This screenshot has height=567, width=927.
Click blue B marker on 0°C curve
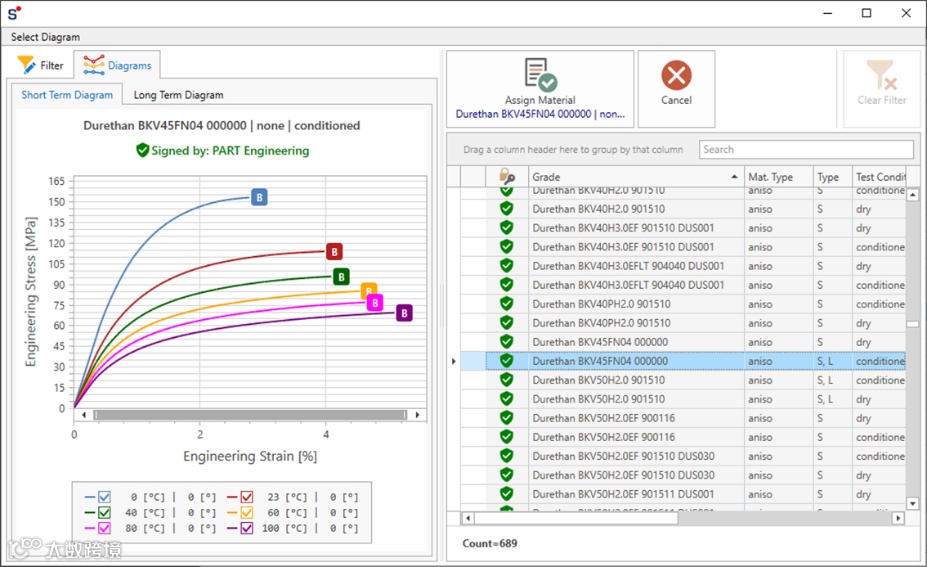click(259, 197)
